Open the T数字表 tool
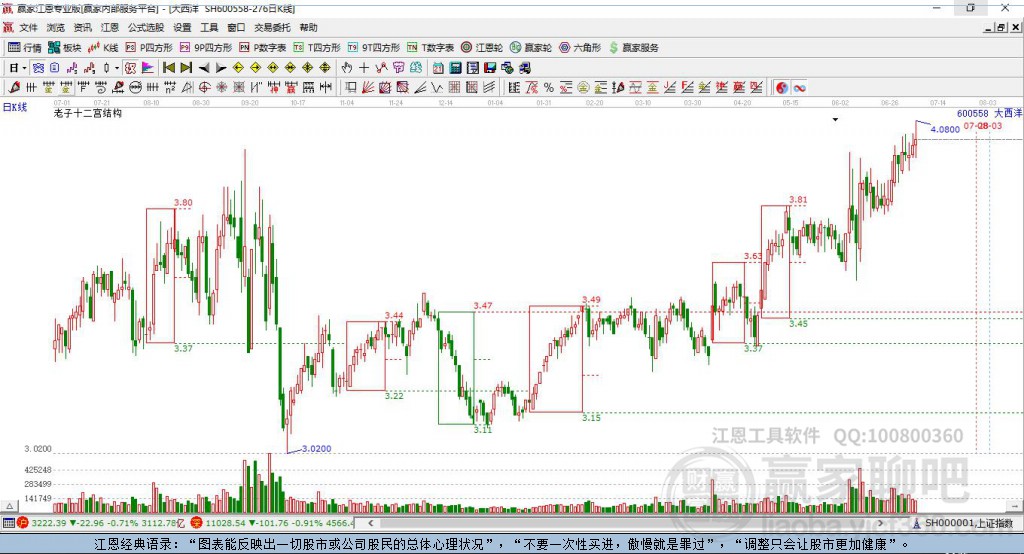This screenshot has height=554, width=1024. (x=430, y=48)
